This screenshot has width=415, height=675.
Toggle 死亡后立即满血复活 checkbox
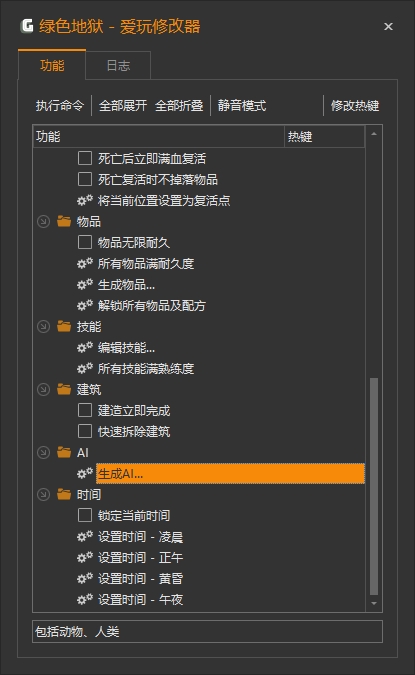click(85, 158)
